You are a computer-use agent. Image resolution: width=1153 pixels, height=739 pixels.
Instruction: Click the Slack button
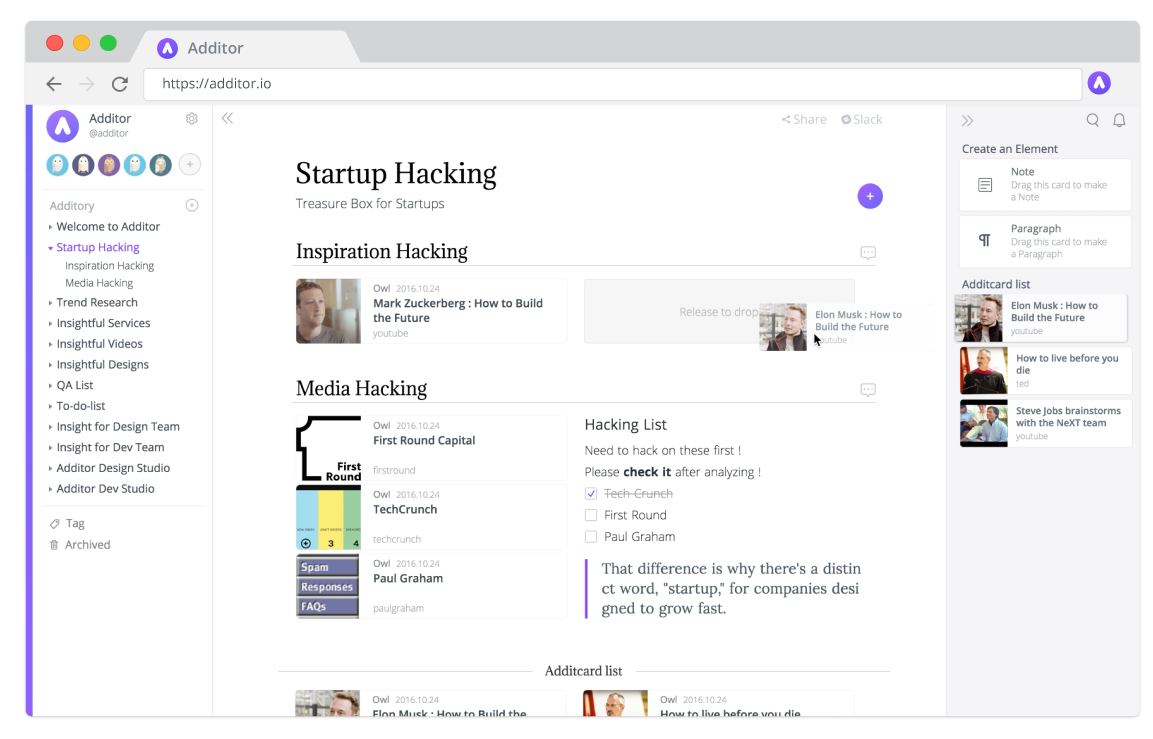[x=861, y=119]
